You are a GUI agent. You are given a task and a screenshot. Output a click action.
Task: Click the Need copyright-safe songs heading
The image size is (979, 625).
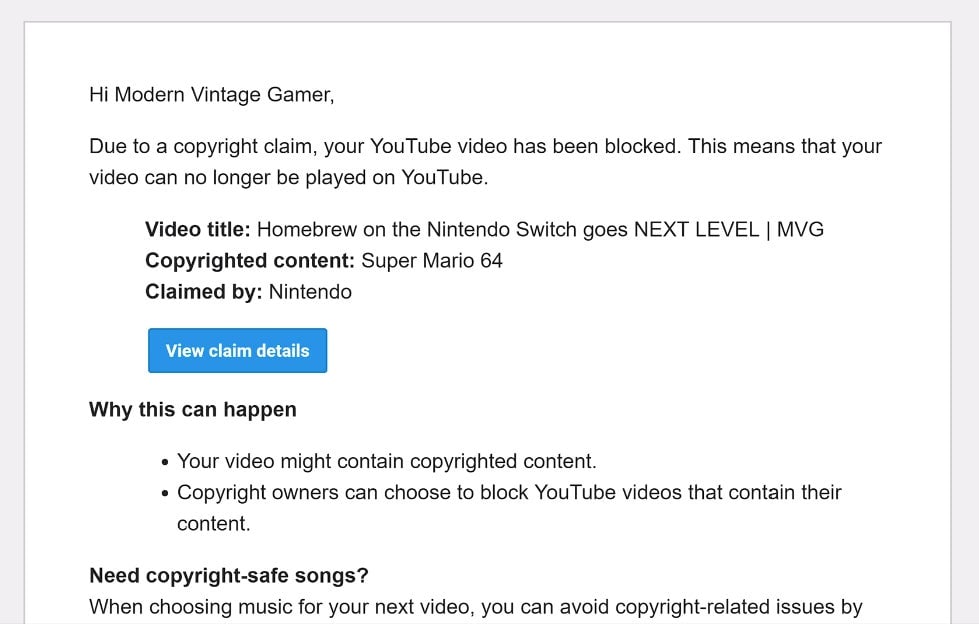coord(229,575)
